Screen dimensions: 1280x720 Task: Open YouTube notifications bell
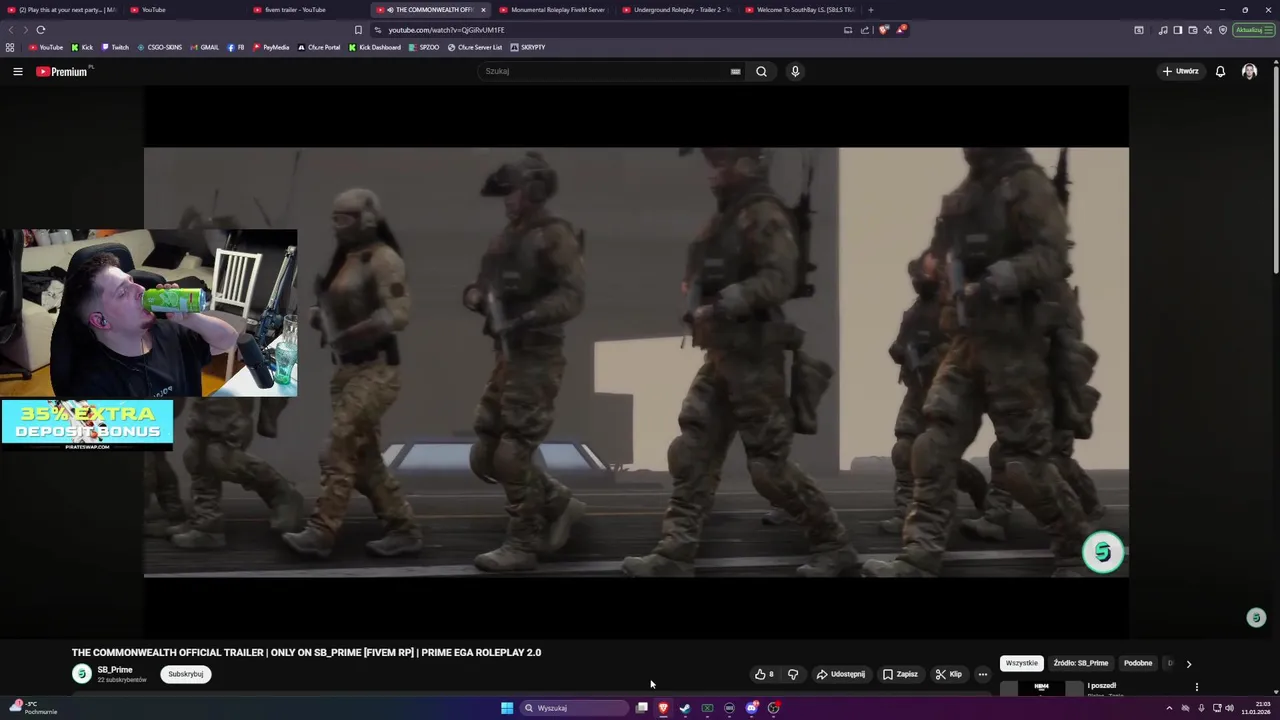(1220, 71)
